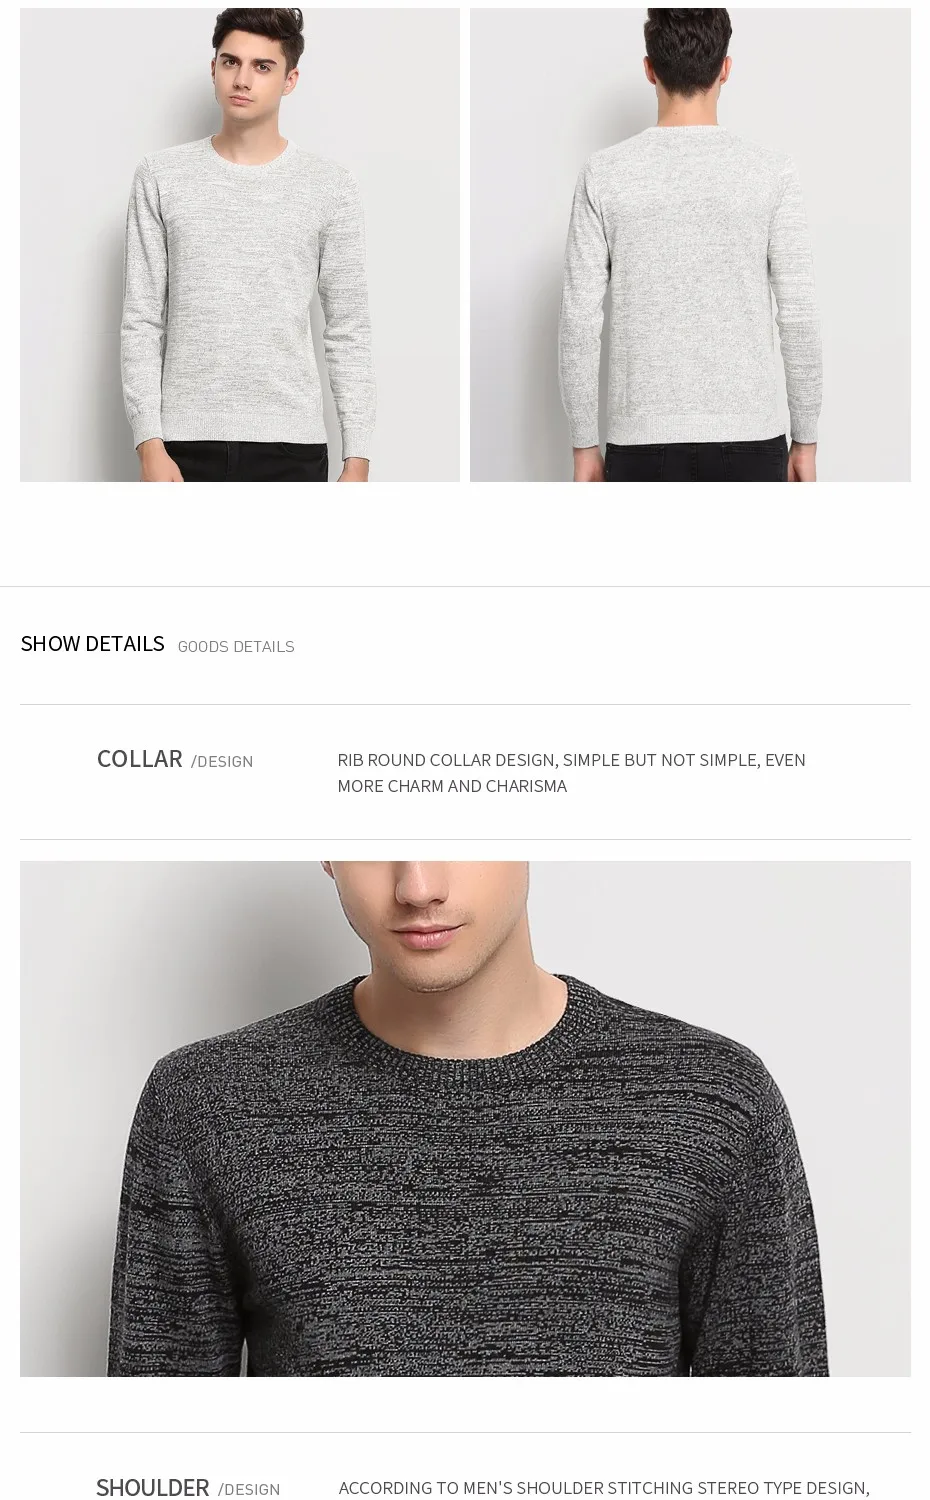Image resolution: width=930 pixels, height=1500 pixels.
Task: Click the /DESIGN label beside COLLAR
Action: (222, 762)
